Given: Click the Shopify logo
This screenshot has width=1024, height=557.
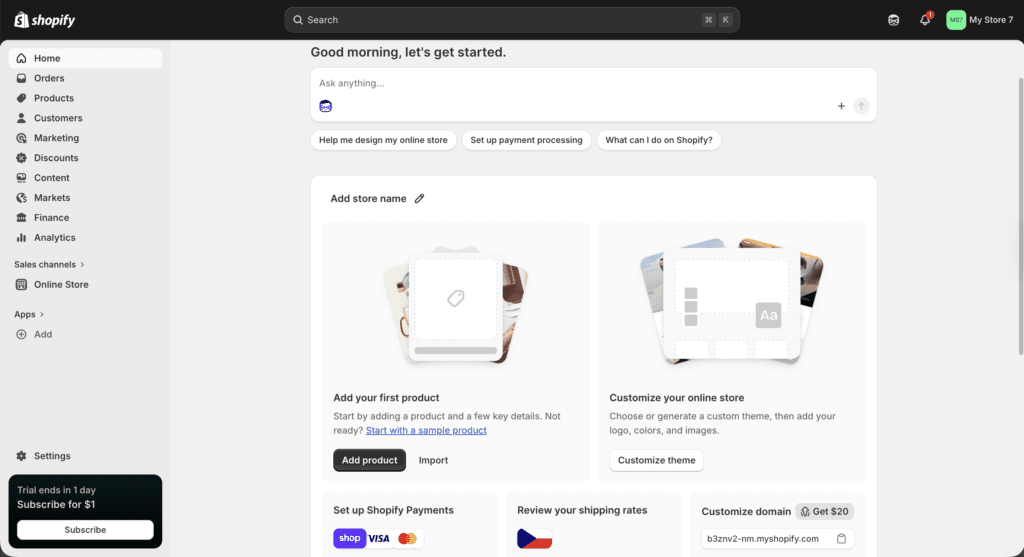Looking at the screenshot, I should tap(44, 20).
